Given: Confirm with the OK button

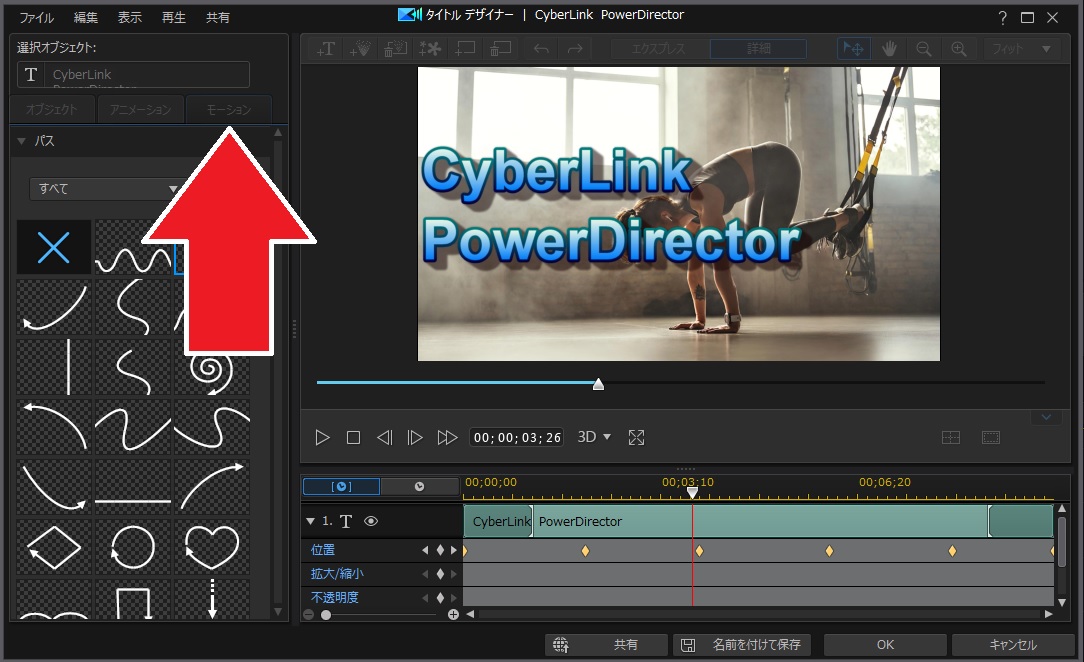Looking at the screenshot, I should tap(886, 645).
